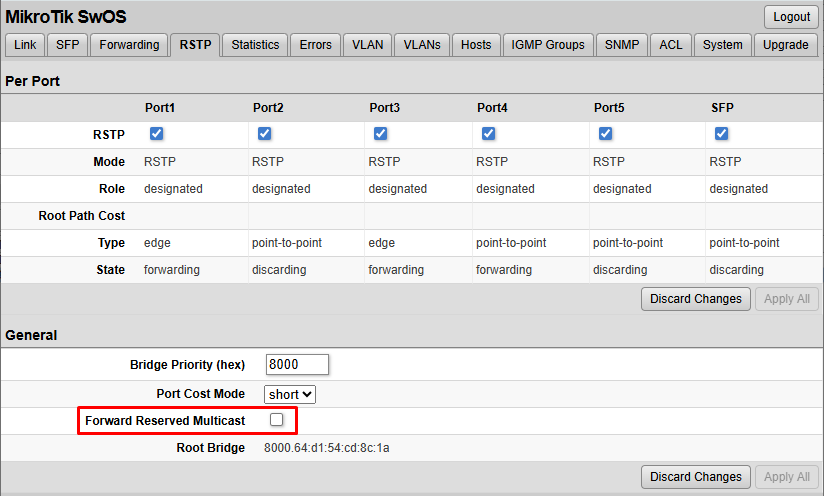Click Port5 'discarding' state text
This screenshot has width=824, height=496.
(x=620, y=270)
